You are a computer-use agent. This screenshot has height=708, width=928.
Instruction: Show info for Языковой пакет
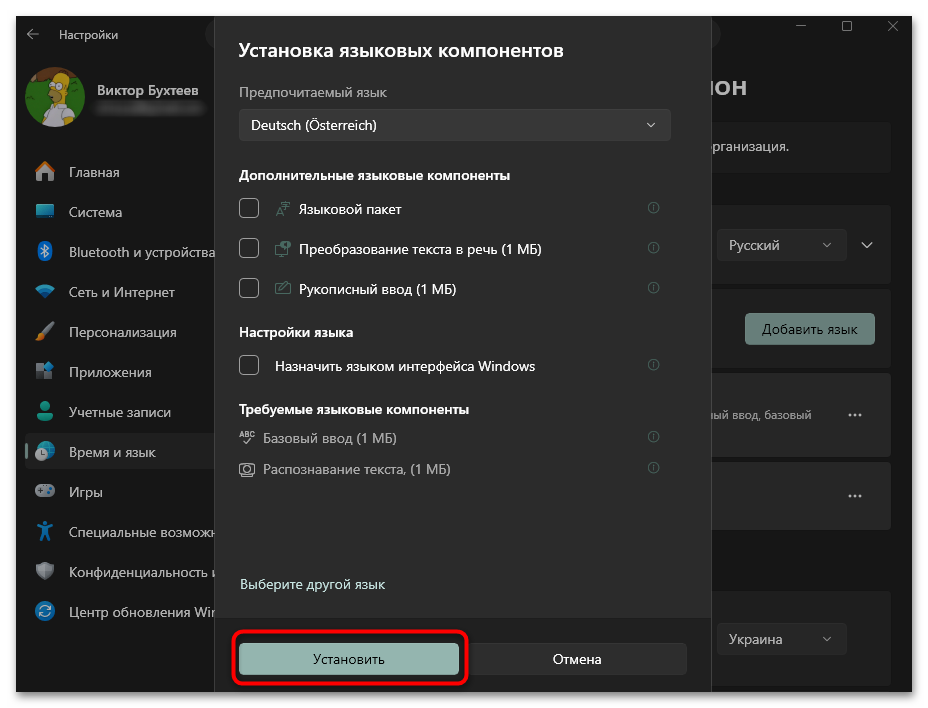653,208
